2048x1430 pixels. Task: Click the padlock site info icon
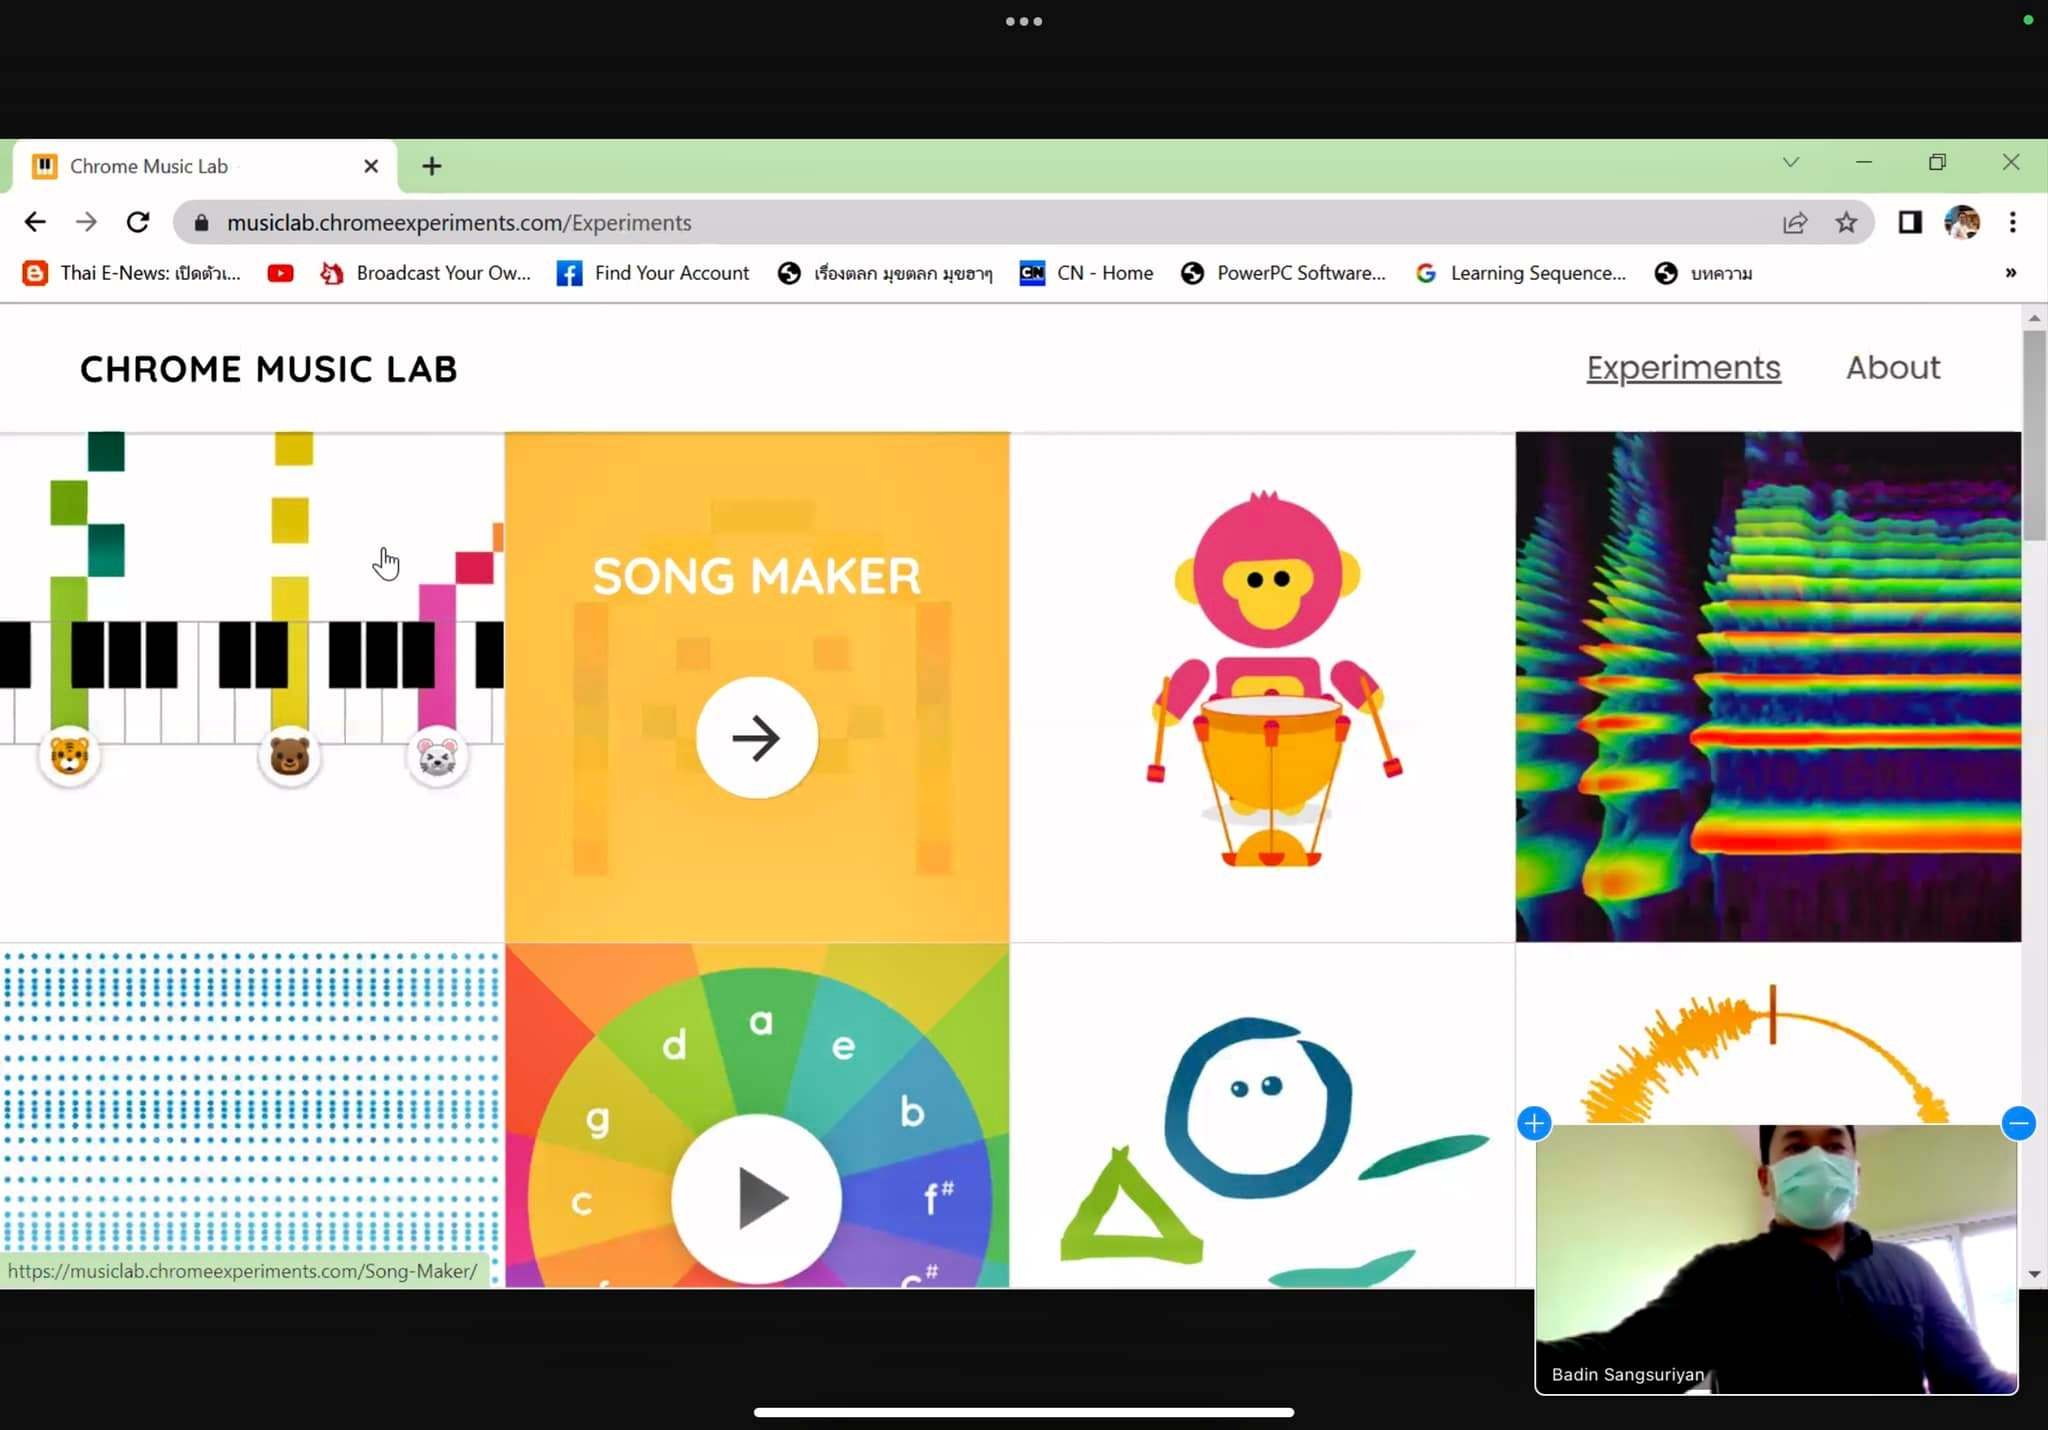click(201, 223)
